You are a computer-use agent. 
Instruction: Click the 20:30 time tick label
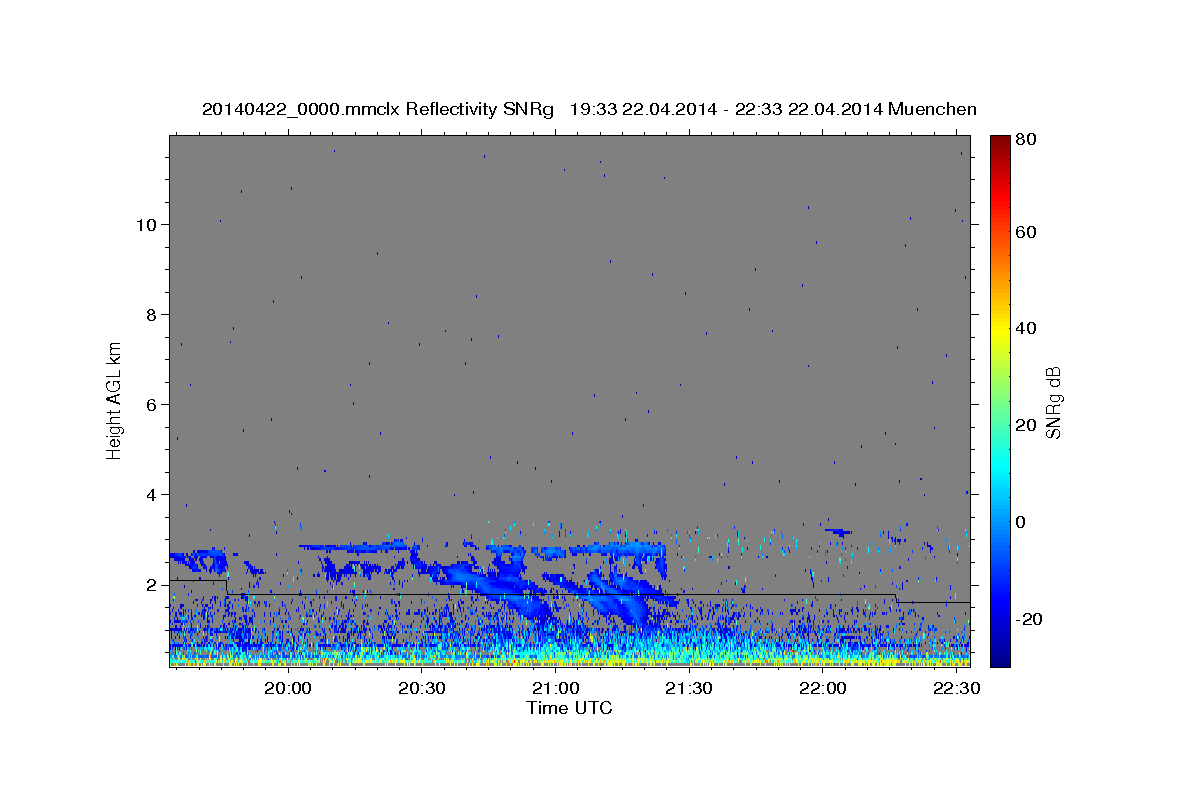pos(422,689)
